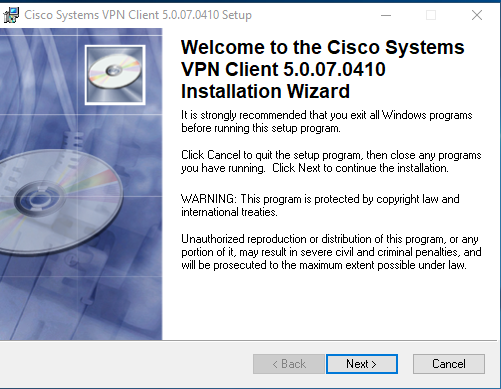Click Next to continue installation

[x=362, y=364]
